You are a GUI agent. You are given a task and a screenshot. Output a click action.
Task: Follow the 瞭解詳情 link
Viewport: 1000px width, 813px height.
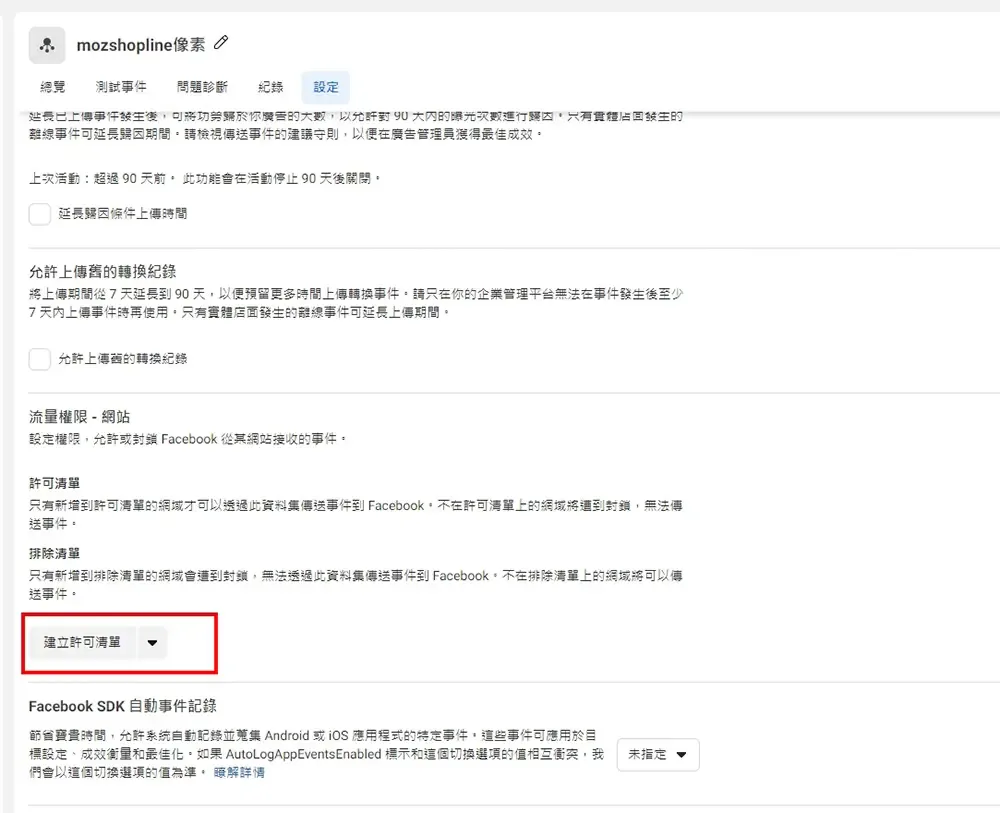click(x=239, y=773)
